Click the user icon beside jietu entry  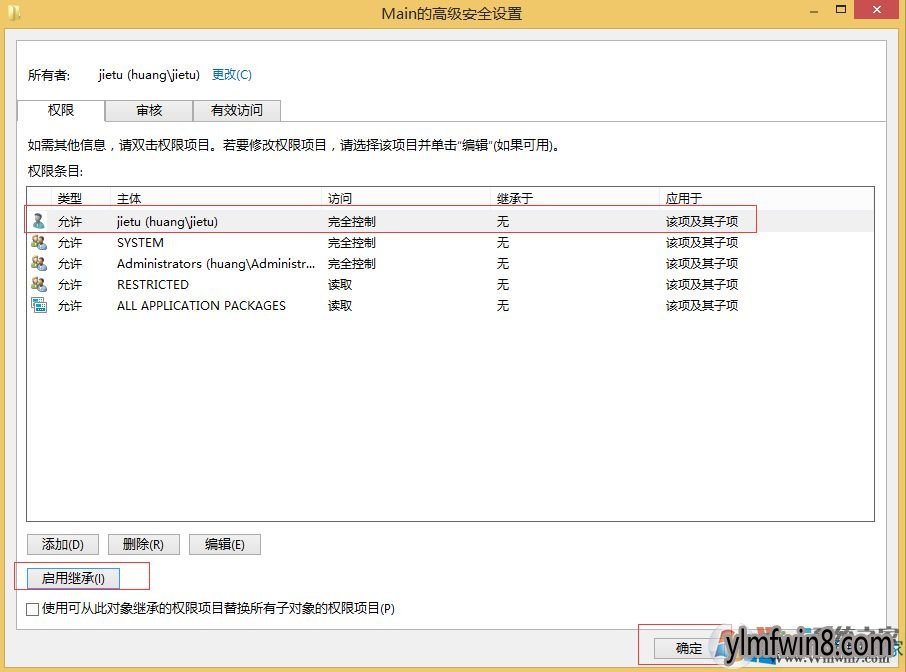click(x=37, y=221)
